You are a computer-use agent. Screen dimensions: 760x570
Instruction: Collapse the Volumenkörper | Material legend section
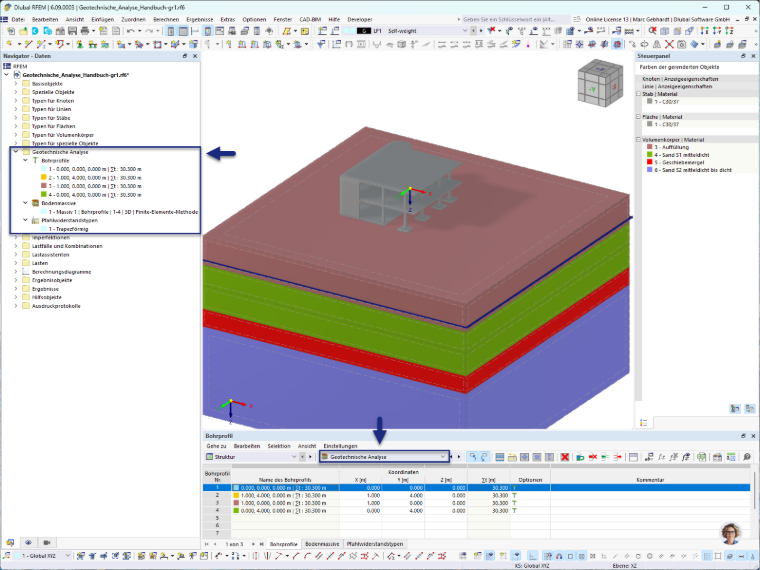(639, 139)
